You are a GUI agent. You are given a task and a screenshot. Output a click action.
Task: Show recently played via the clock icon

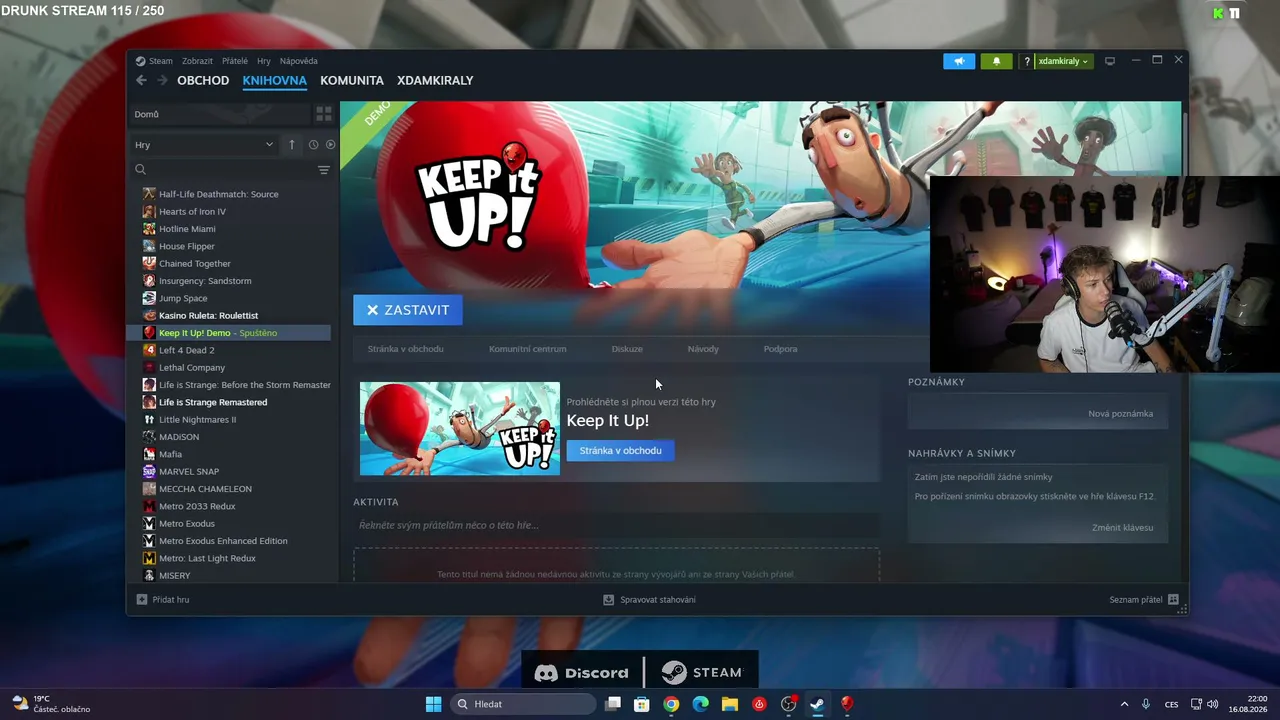(313, 145)
